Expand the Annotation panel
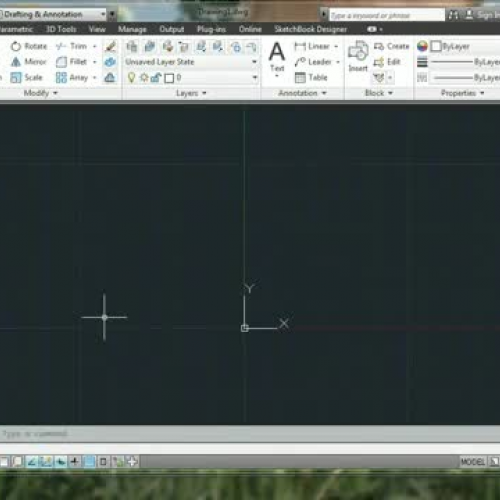Viewport: 500px width, 500px height. tap(302, 93)
